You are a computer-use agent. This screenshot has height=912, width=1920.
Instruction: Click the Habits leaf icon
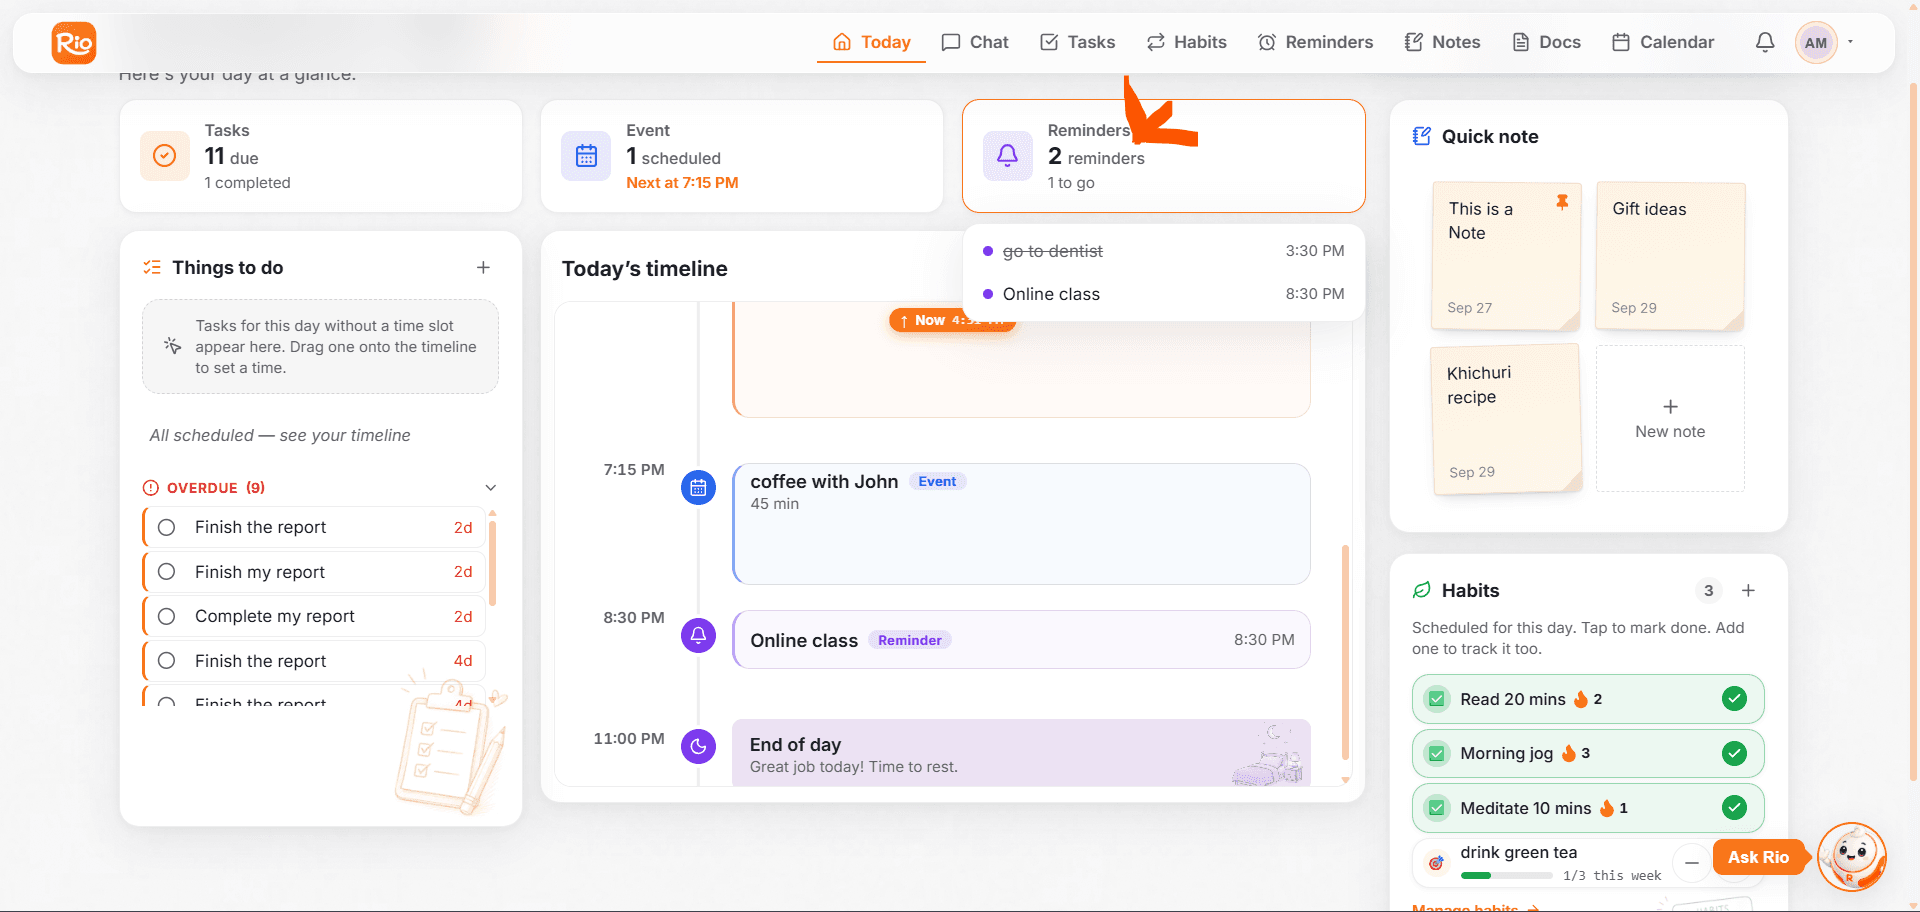[1421, 590]
